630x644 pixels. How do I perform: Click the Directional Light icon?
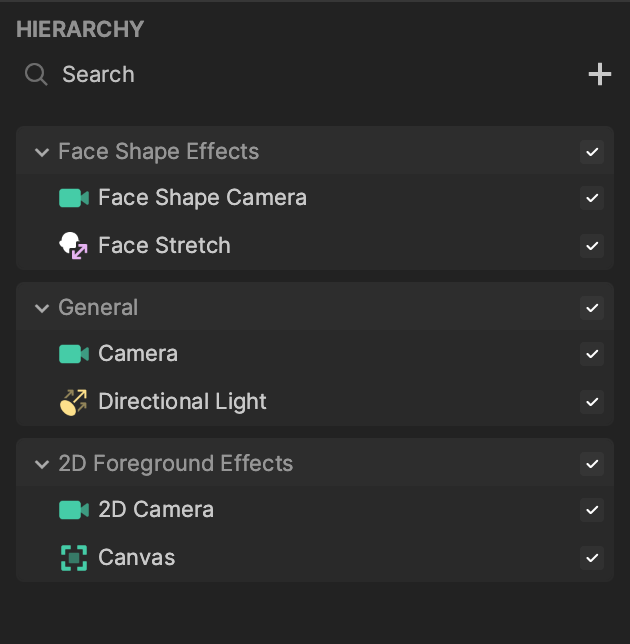[74, 402]
